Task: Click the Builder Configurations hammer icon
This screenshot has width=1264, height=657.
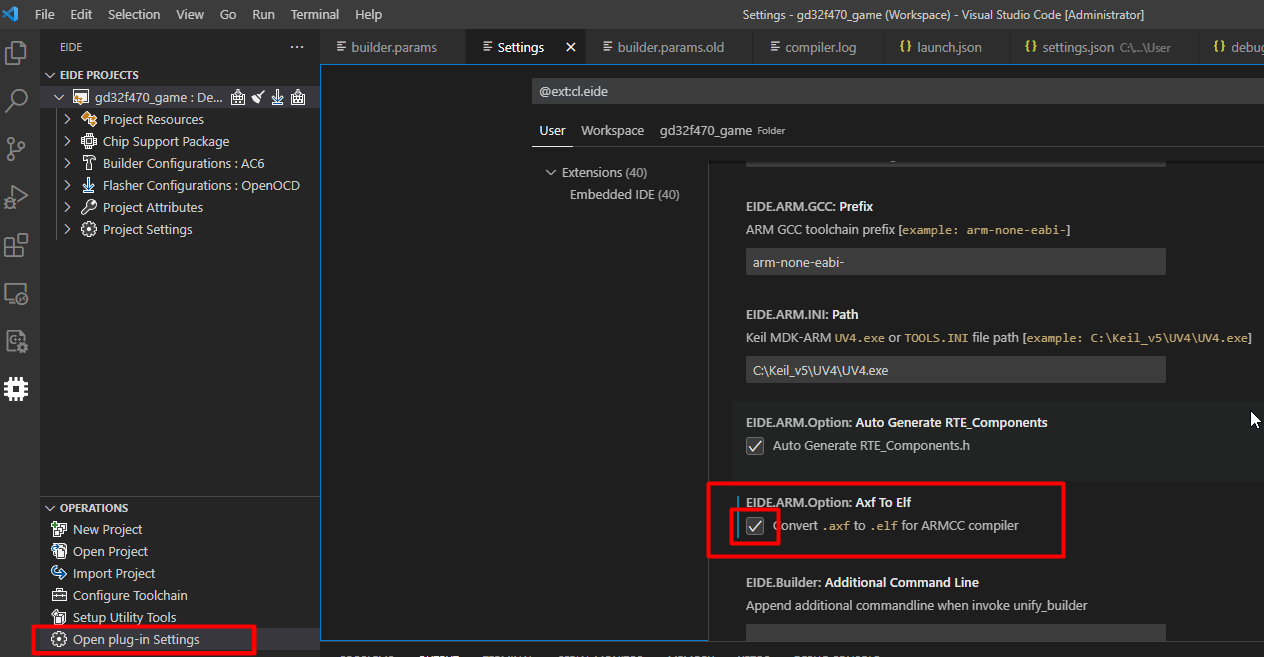Action: [89, 163]
